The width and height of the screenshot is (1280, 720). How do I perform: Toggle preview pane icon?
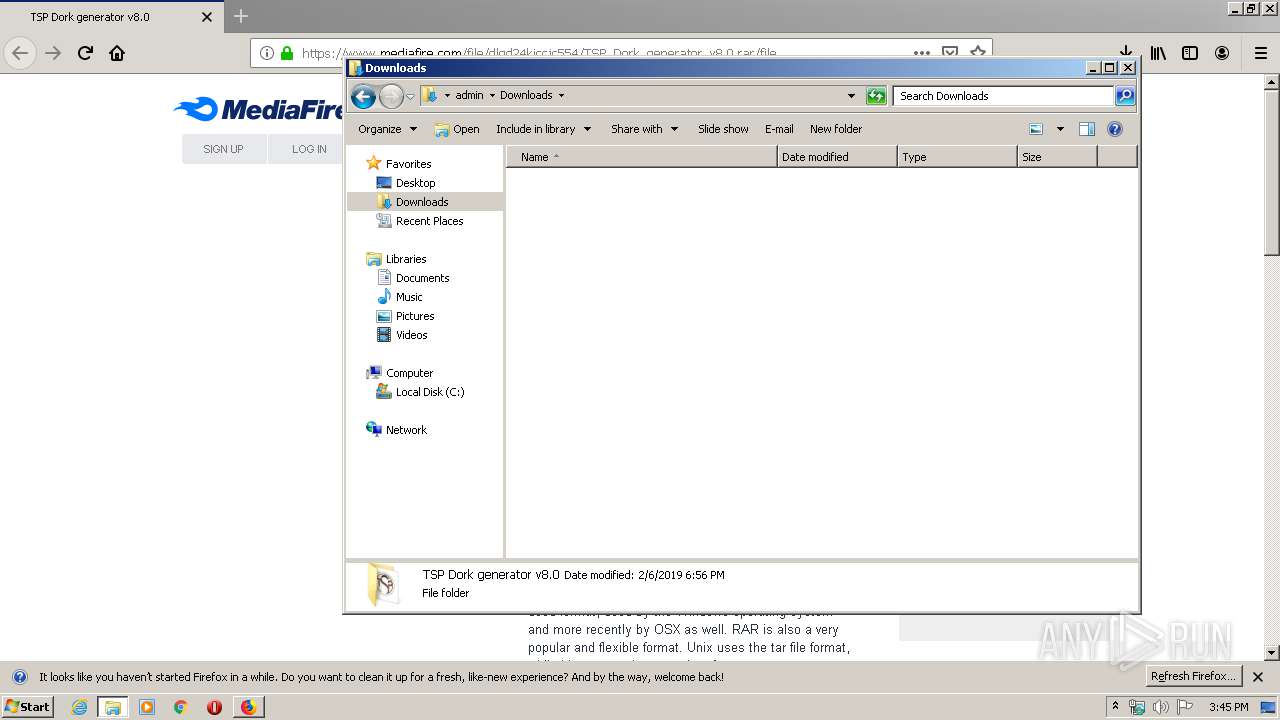1087,129
